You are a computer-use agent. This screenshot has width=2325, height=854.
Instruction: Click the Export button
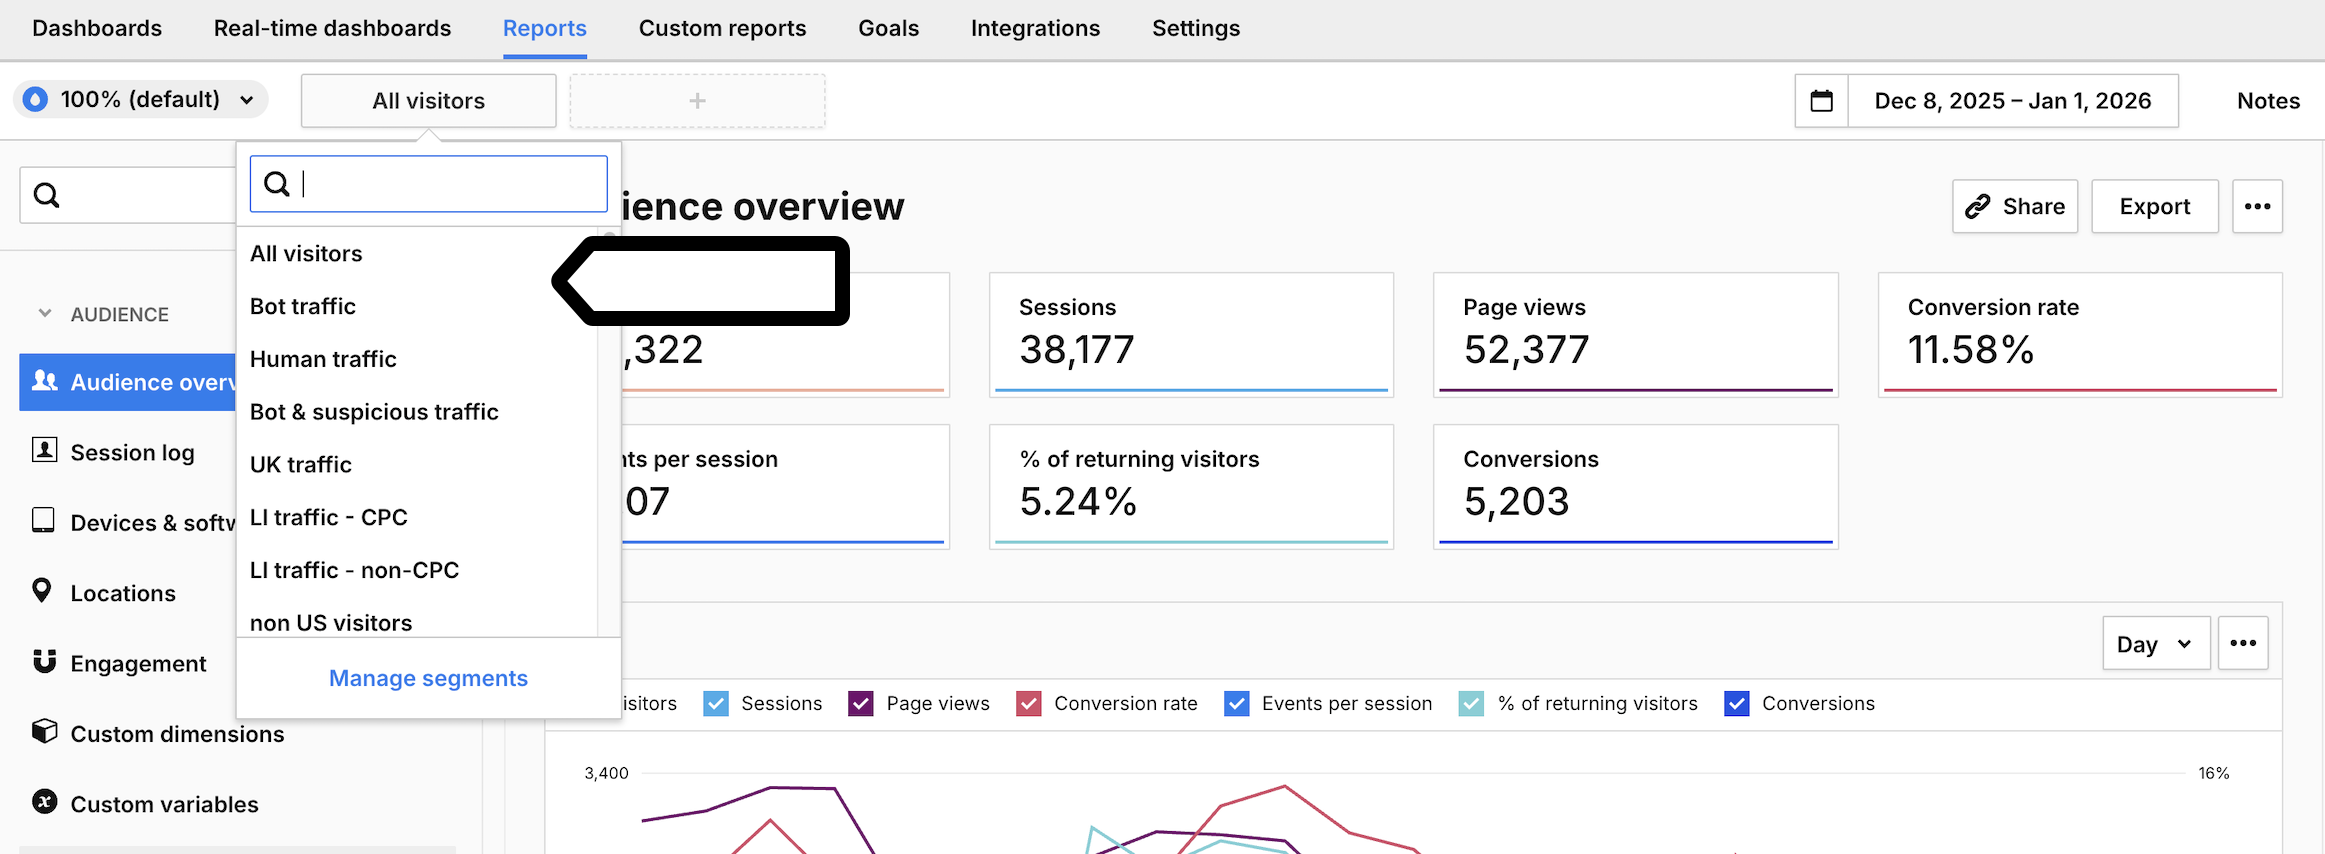point(2155,206)
